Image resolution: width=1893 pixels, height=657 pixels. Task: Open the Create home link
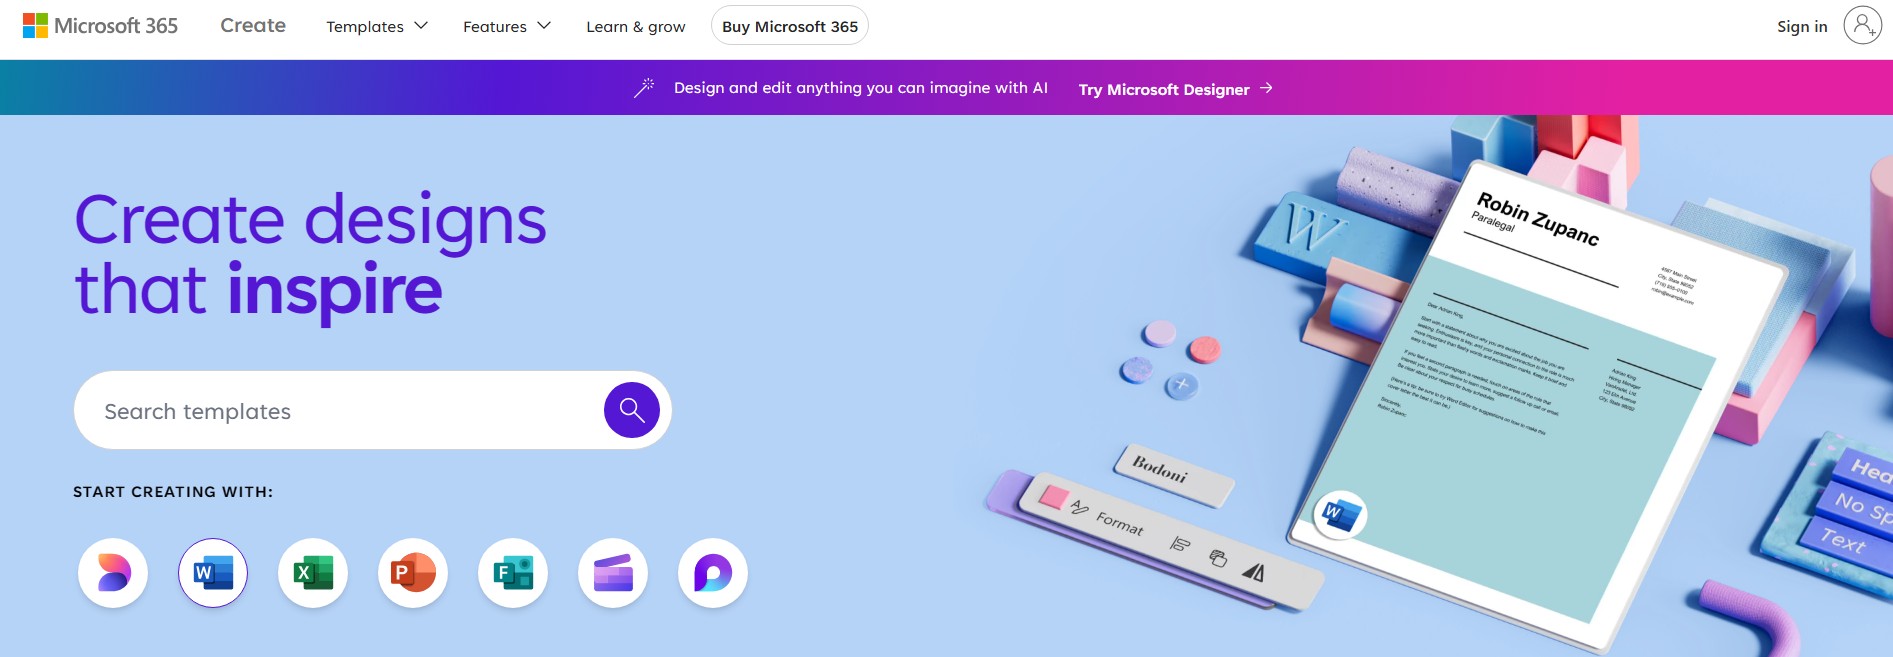[x=253, y=26]
